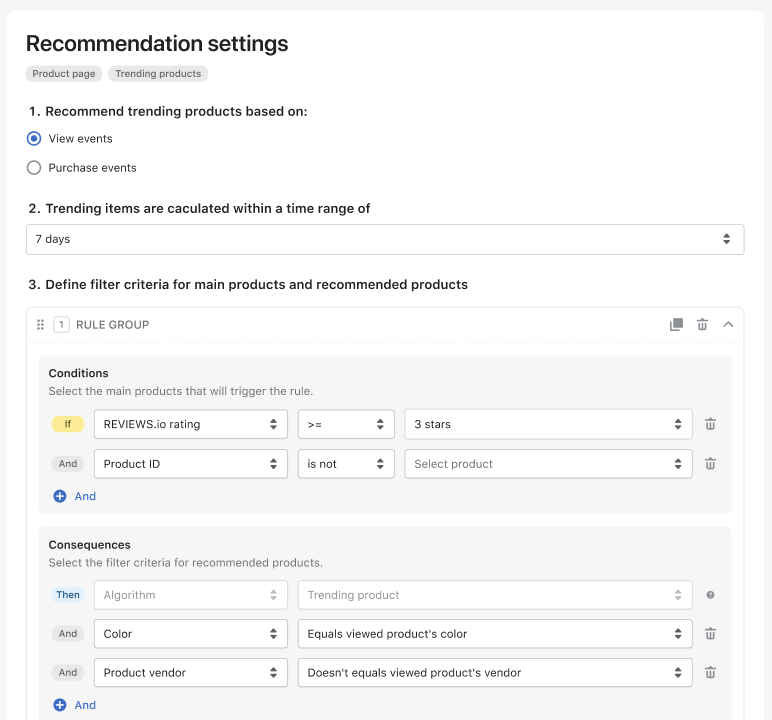Open the 3 stars value dropdown
The image size is (772, 720).
pyautogui.click(x=548, y=424)
